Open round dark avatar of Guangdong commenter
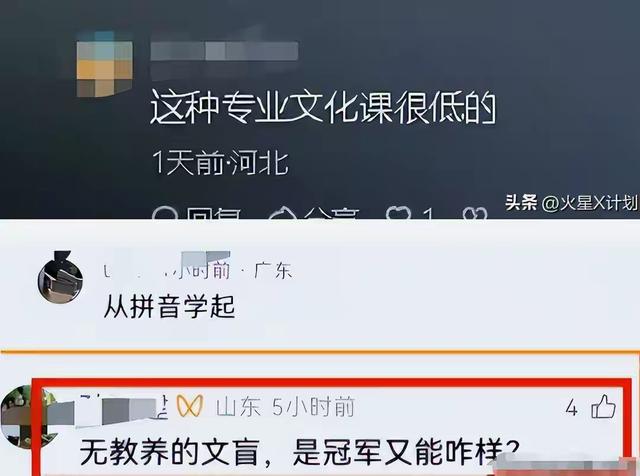 [x=60, y=278]
